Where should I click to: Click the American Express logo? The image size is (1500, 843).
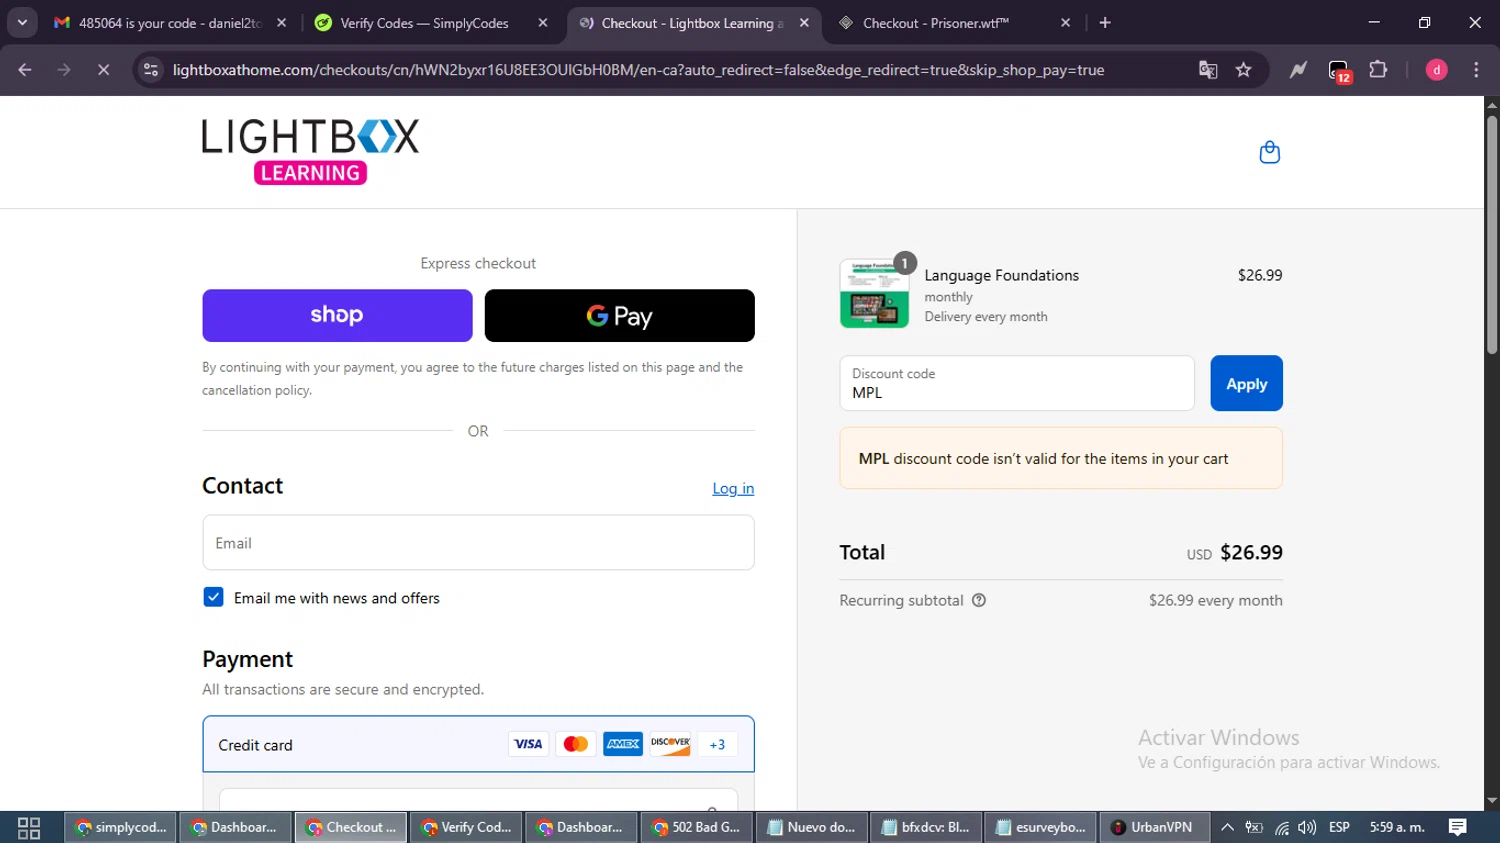click(x=623, y=744)
